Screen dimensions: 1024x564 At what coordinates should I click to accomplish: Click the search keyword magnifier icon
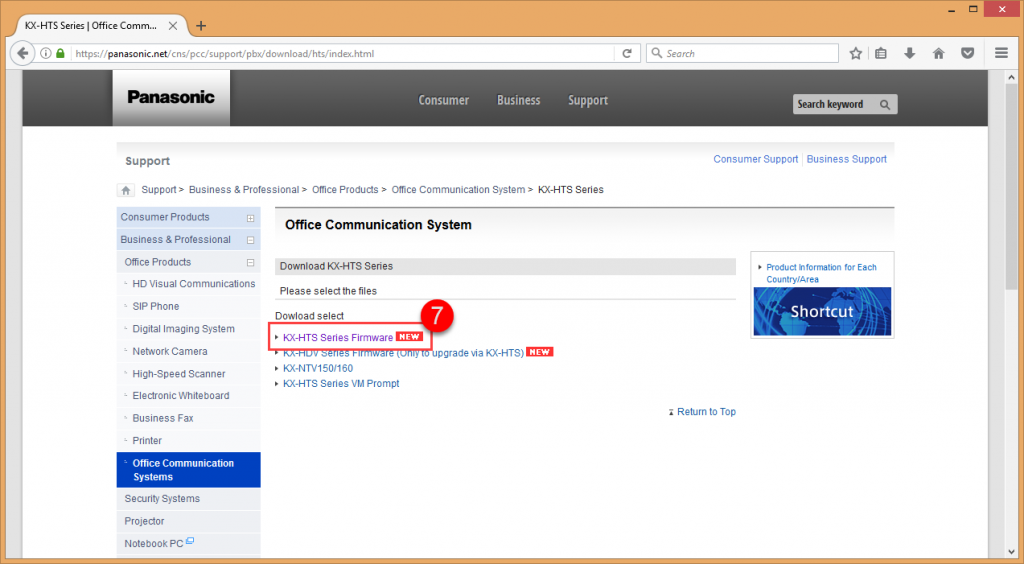pyautogui.click(x=885, y=104)
